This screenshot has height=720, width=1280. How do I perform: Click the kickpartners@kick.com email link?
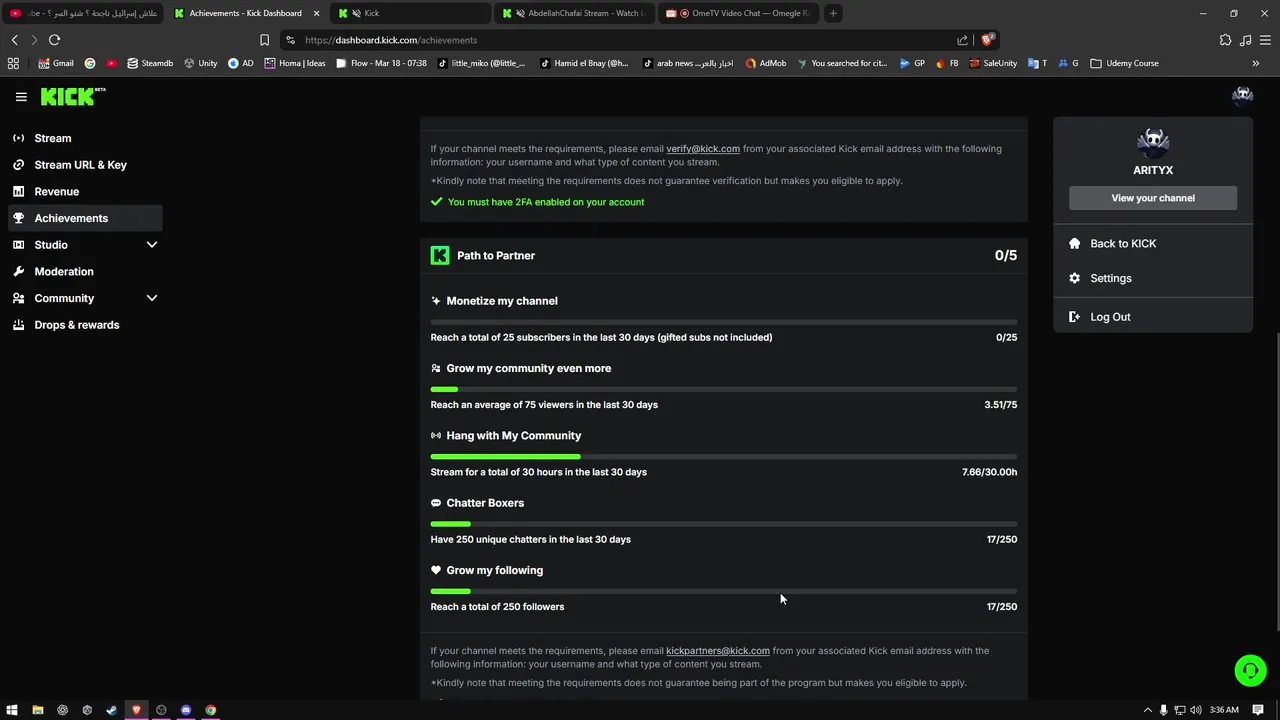point(718,651)
